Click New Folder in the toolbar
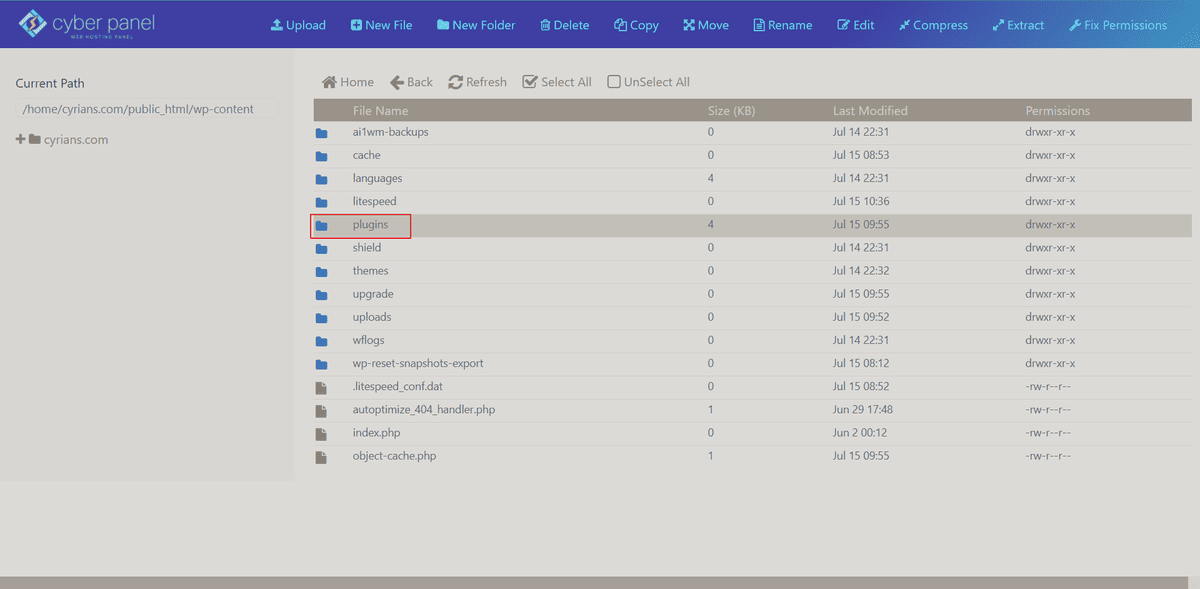The height and width of the screenshot is (589, 1200). [476, 25]
